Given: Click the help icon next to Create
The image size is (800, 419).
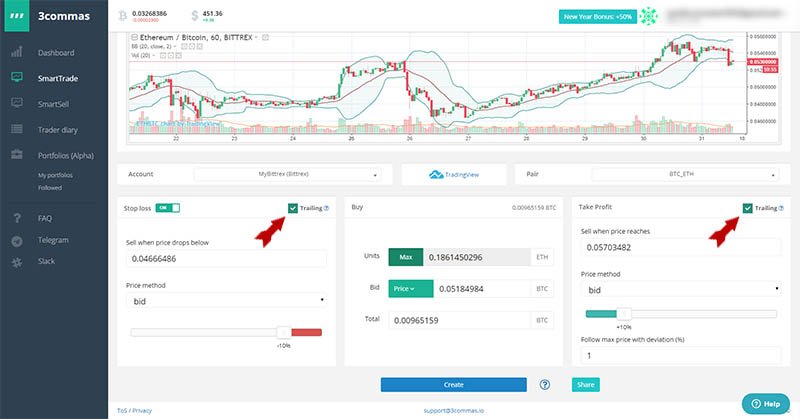Looking at the screenshot, I should click(545, 385).
